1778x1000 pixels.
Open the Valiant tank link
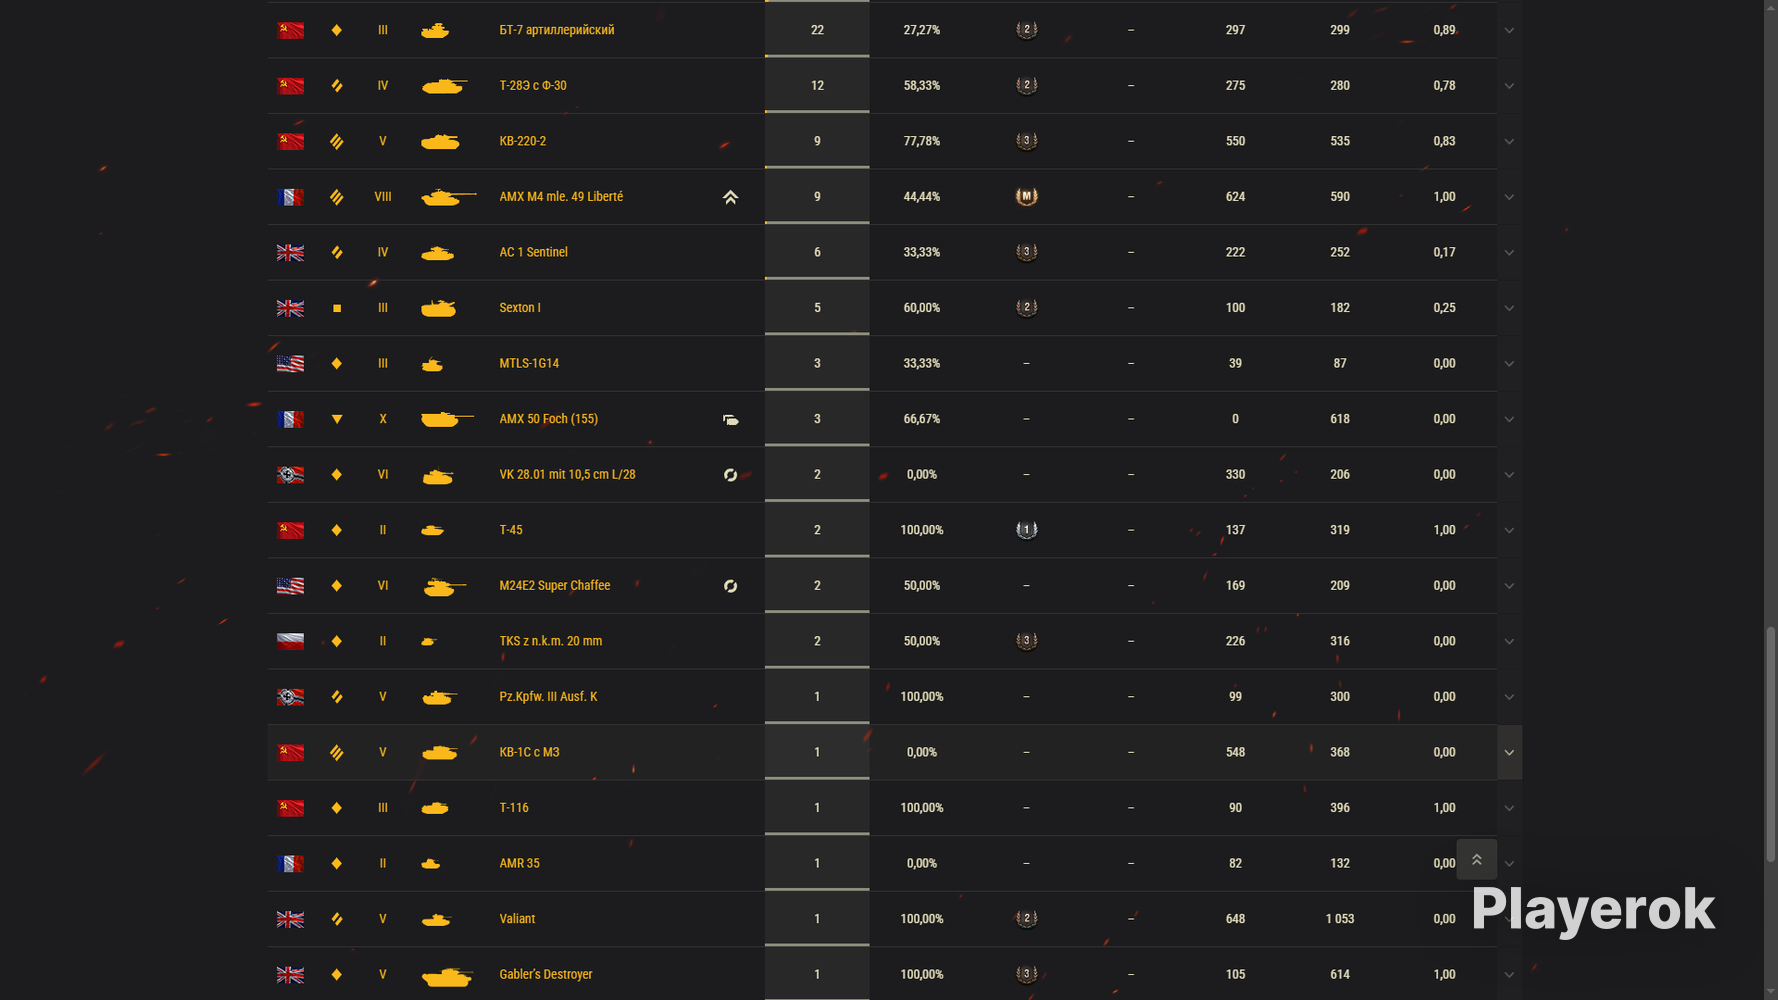517,919
